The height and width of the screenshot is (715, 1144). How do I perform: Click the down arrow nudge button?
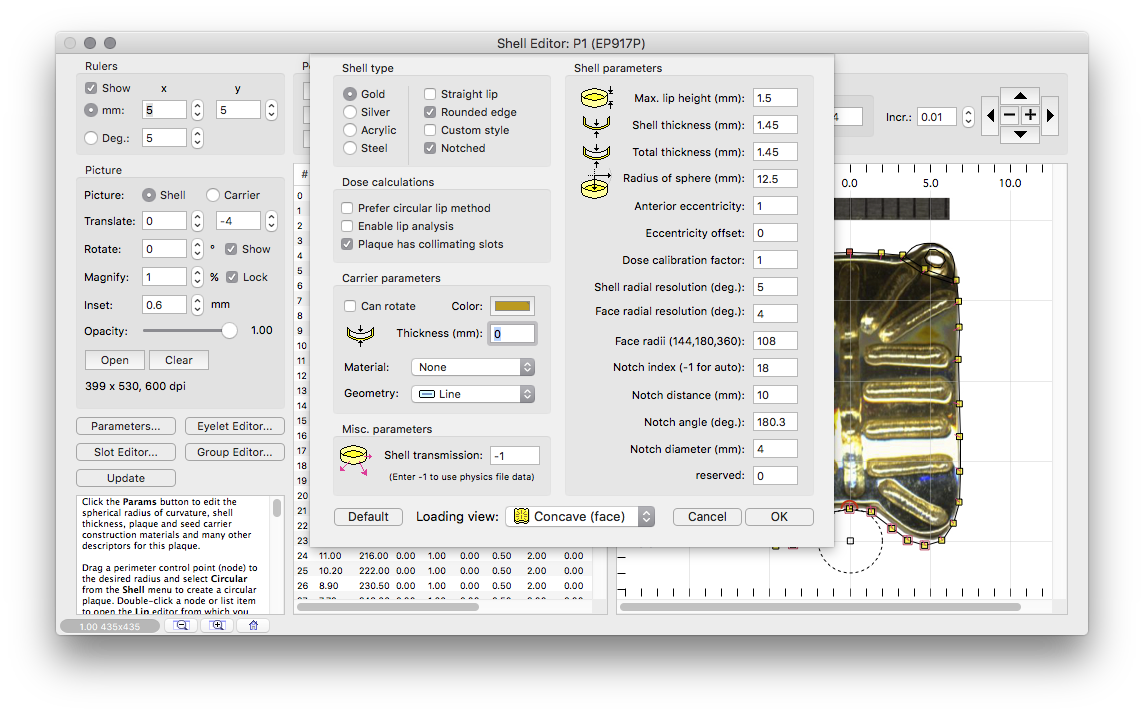[x=1020, y=134]
